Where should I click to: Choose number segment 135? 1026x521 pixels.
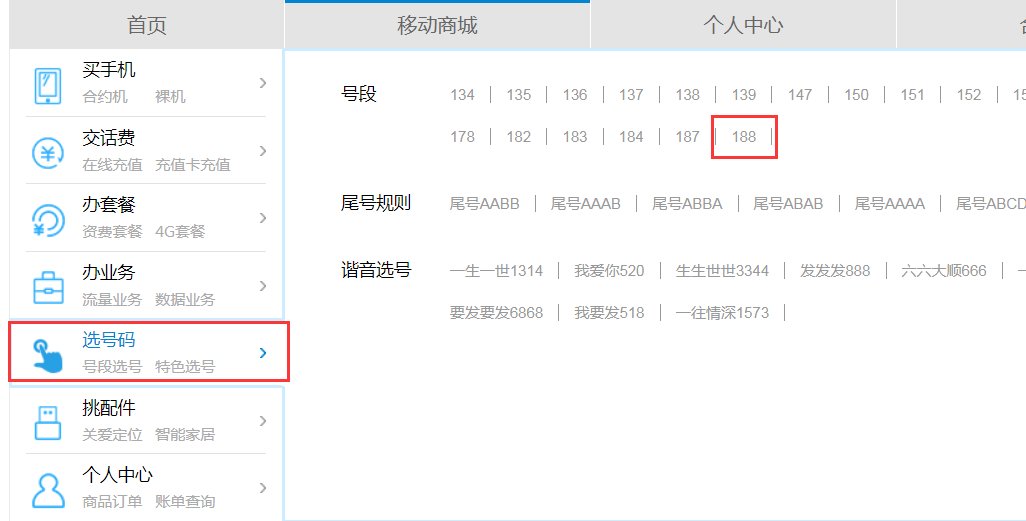coord(518,95)
